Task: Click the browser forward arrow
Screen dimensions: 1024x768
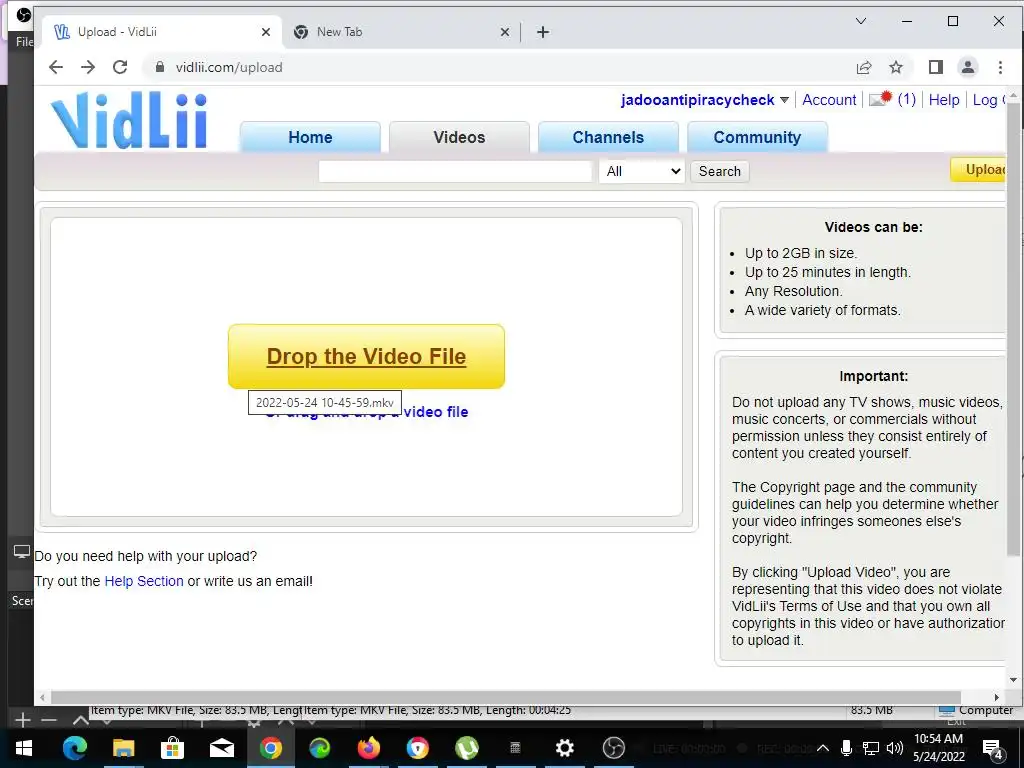Action: point(88,67)
